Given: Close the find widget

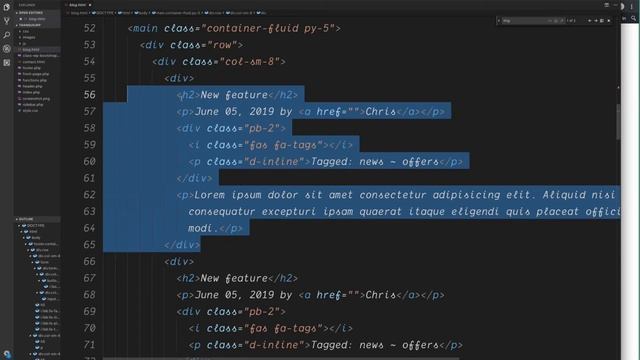Looking at the screenshot, I should click(x=609, y=20).
